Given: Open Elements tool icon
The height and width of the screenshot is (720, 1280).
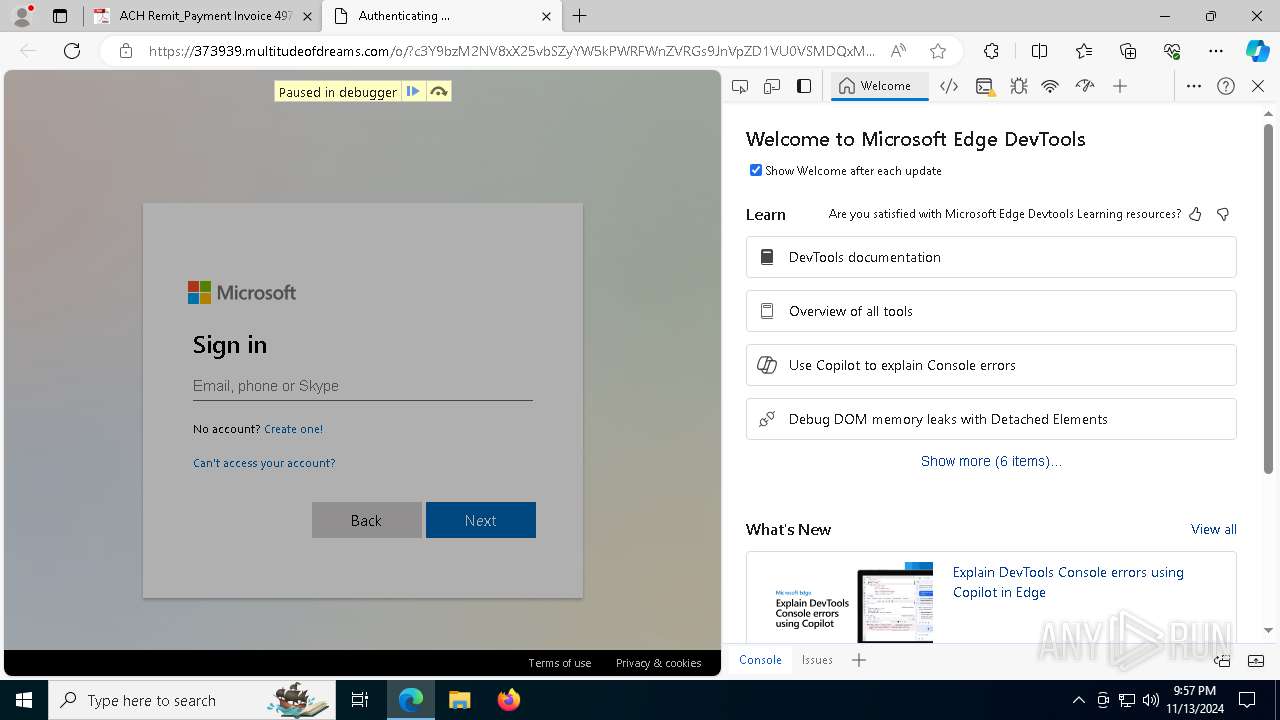Looking at the screenshot, I should 949,86.
